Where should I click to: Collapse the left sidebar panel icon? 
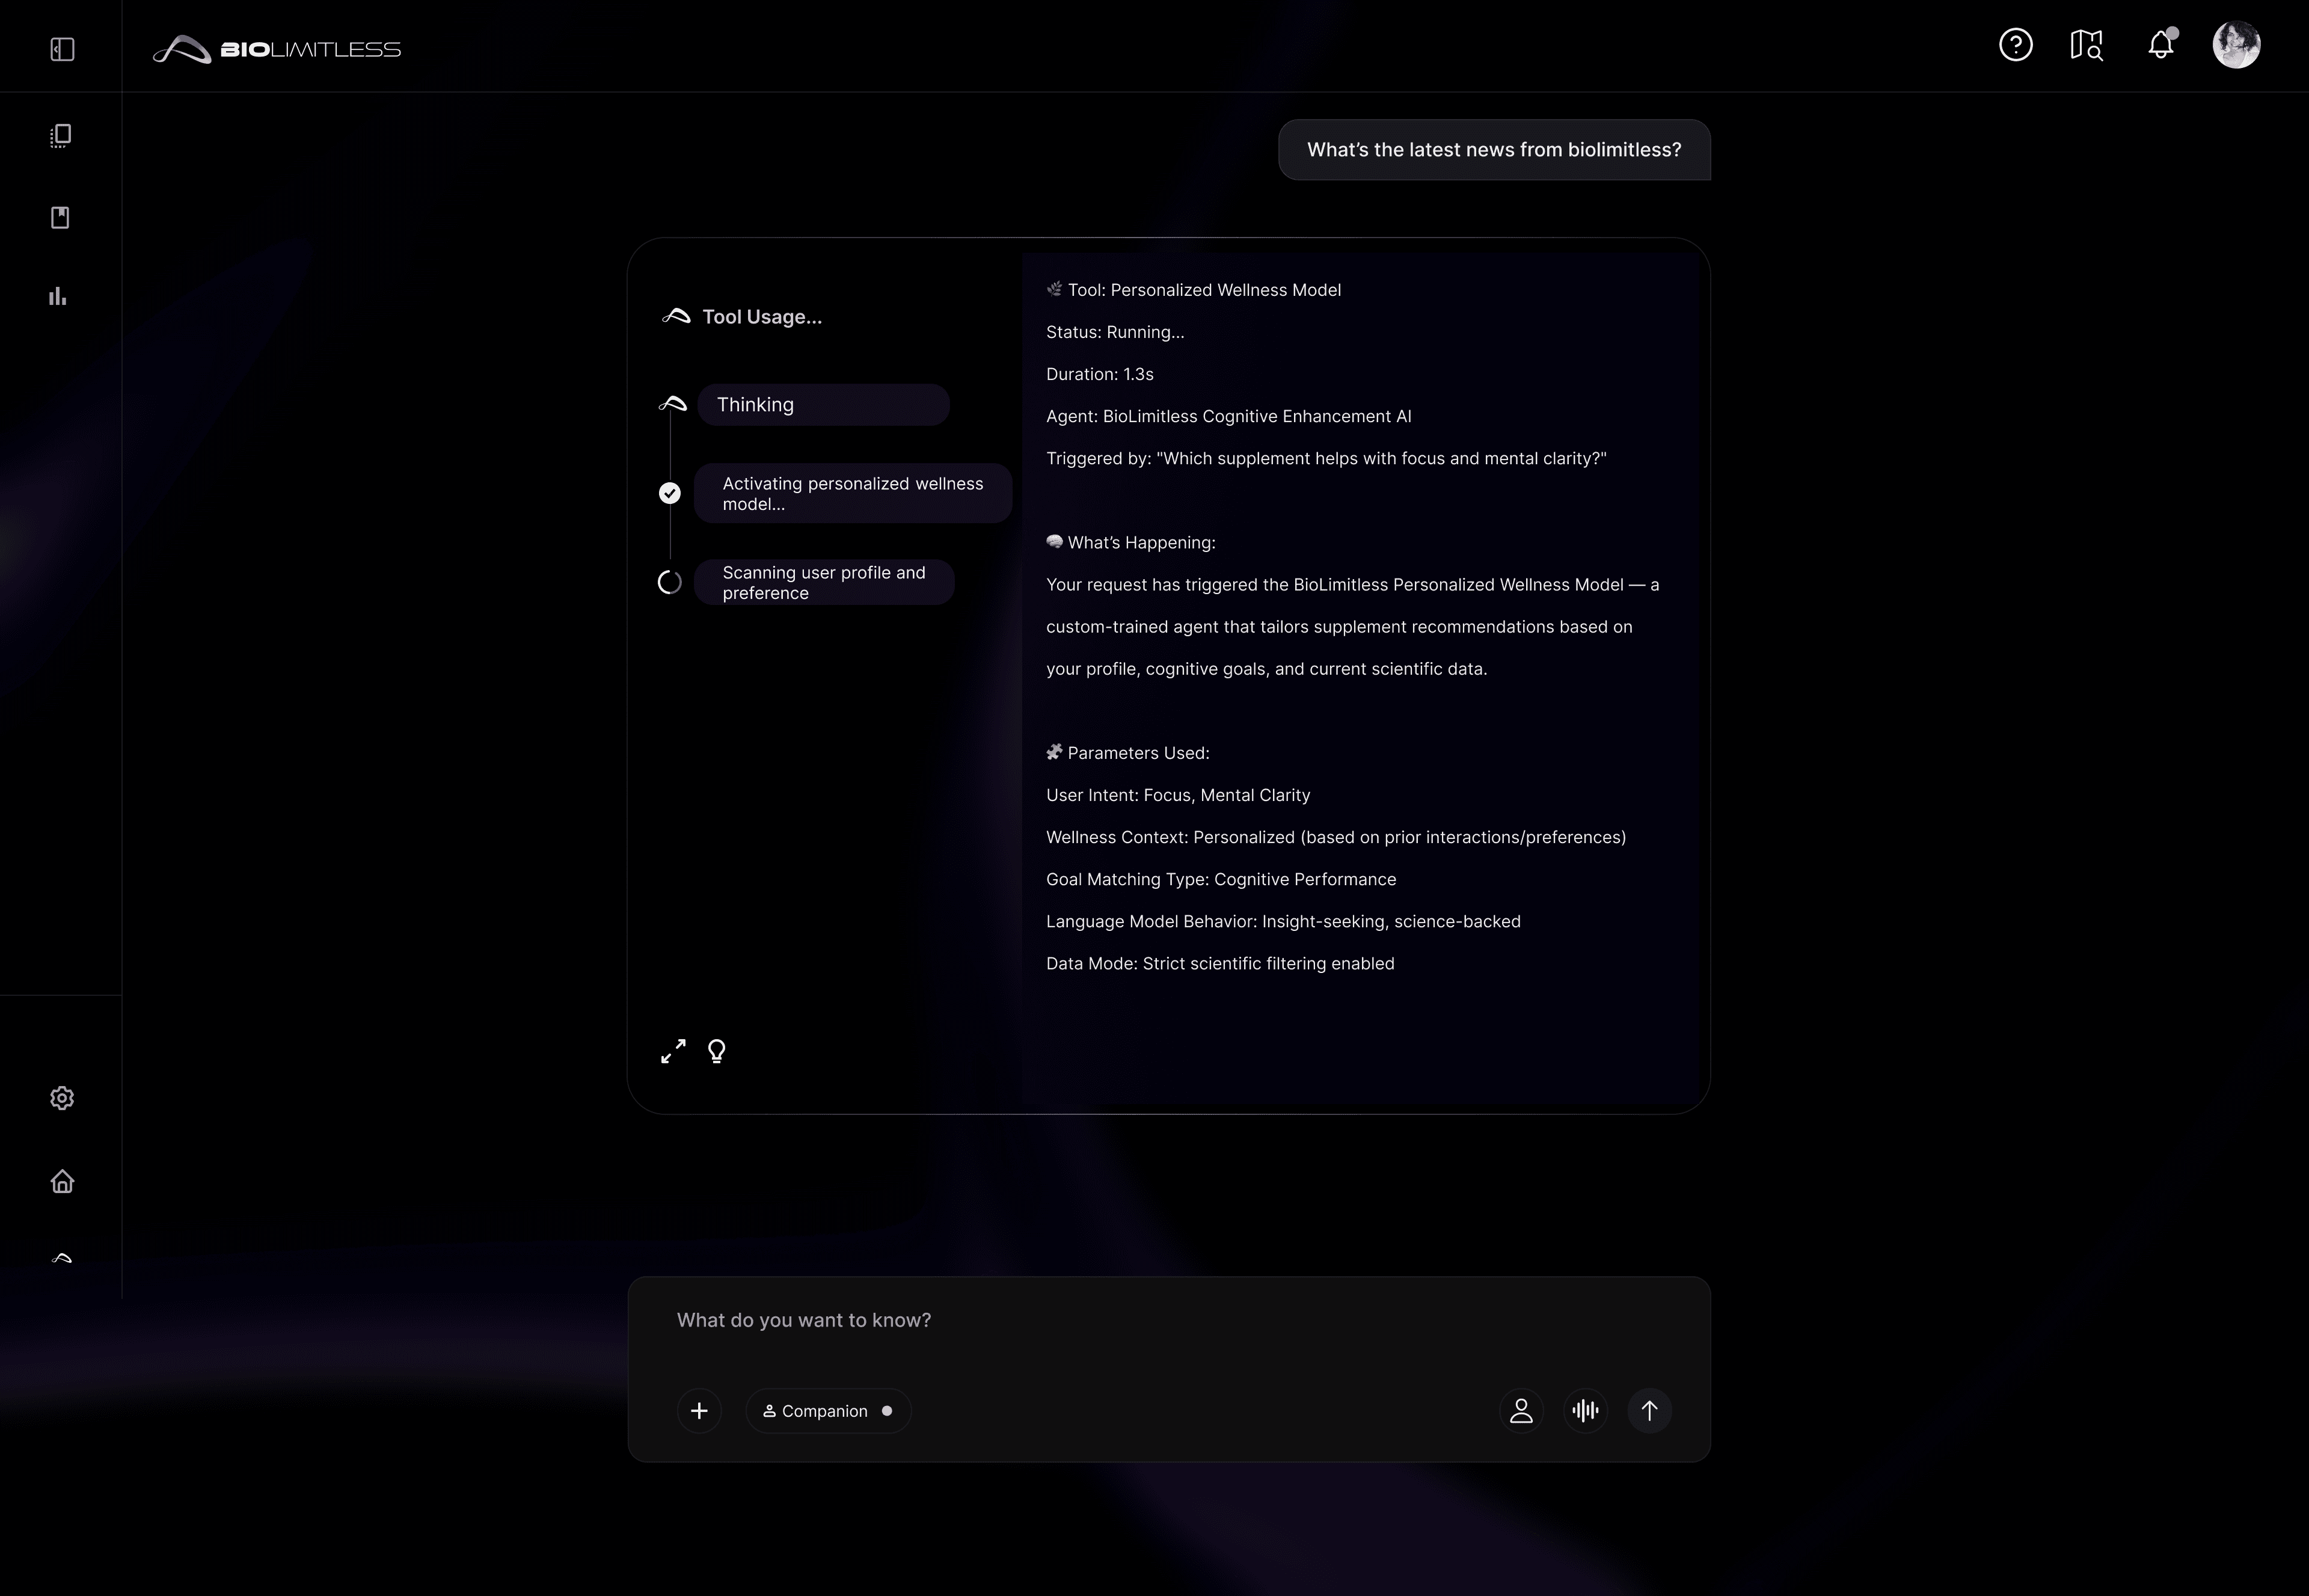62,49
